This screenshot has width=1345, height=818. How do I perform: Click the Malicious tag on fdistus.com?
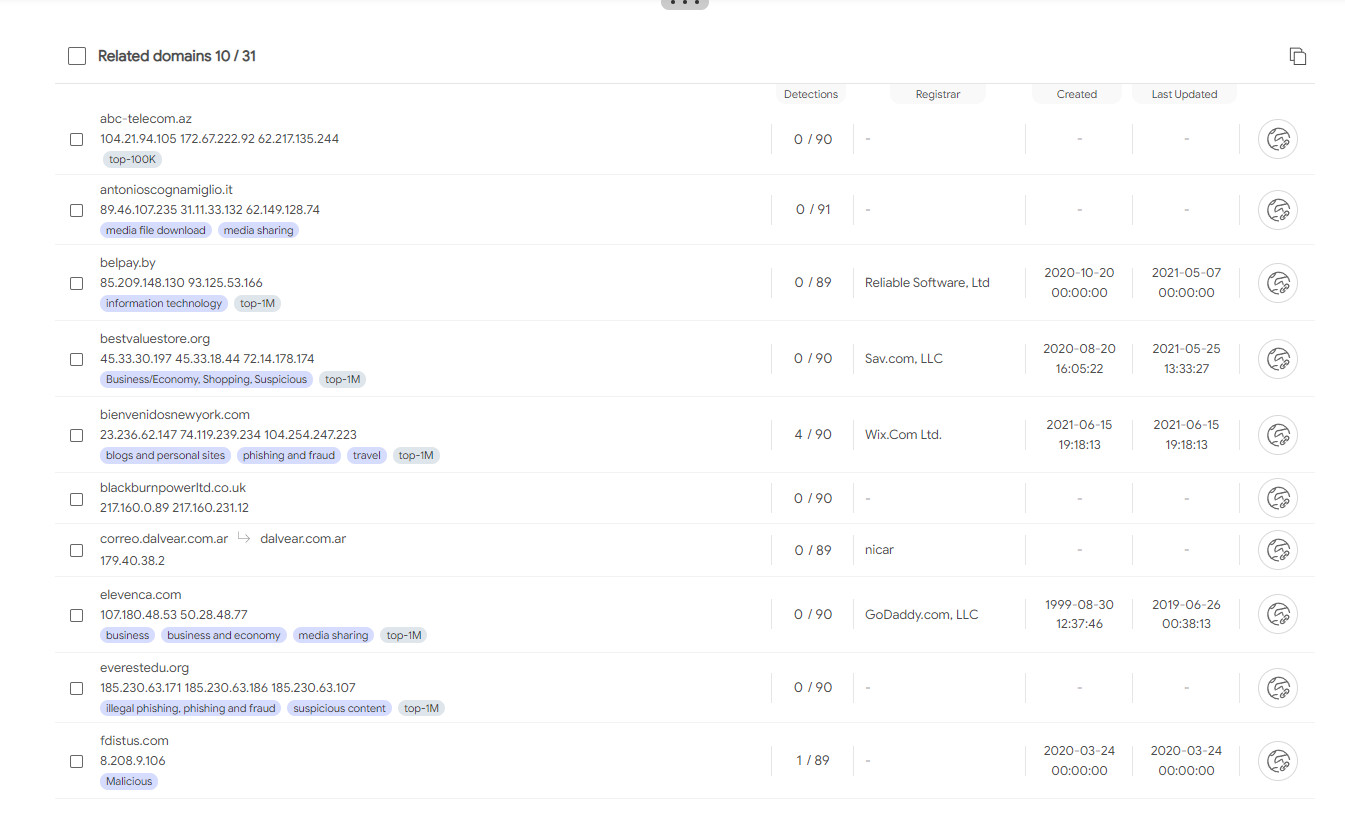[x=129, y=781]
